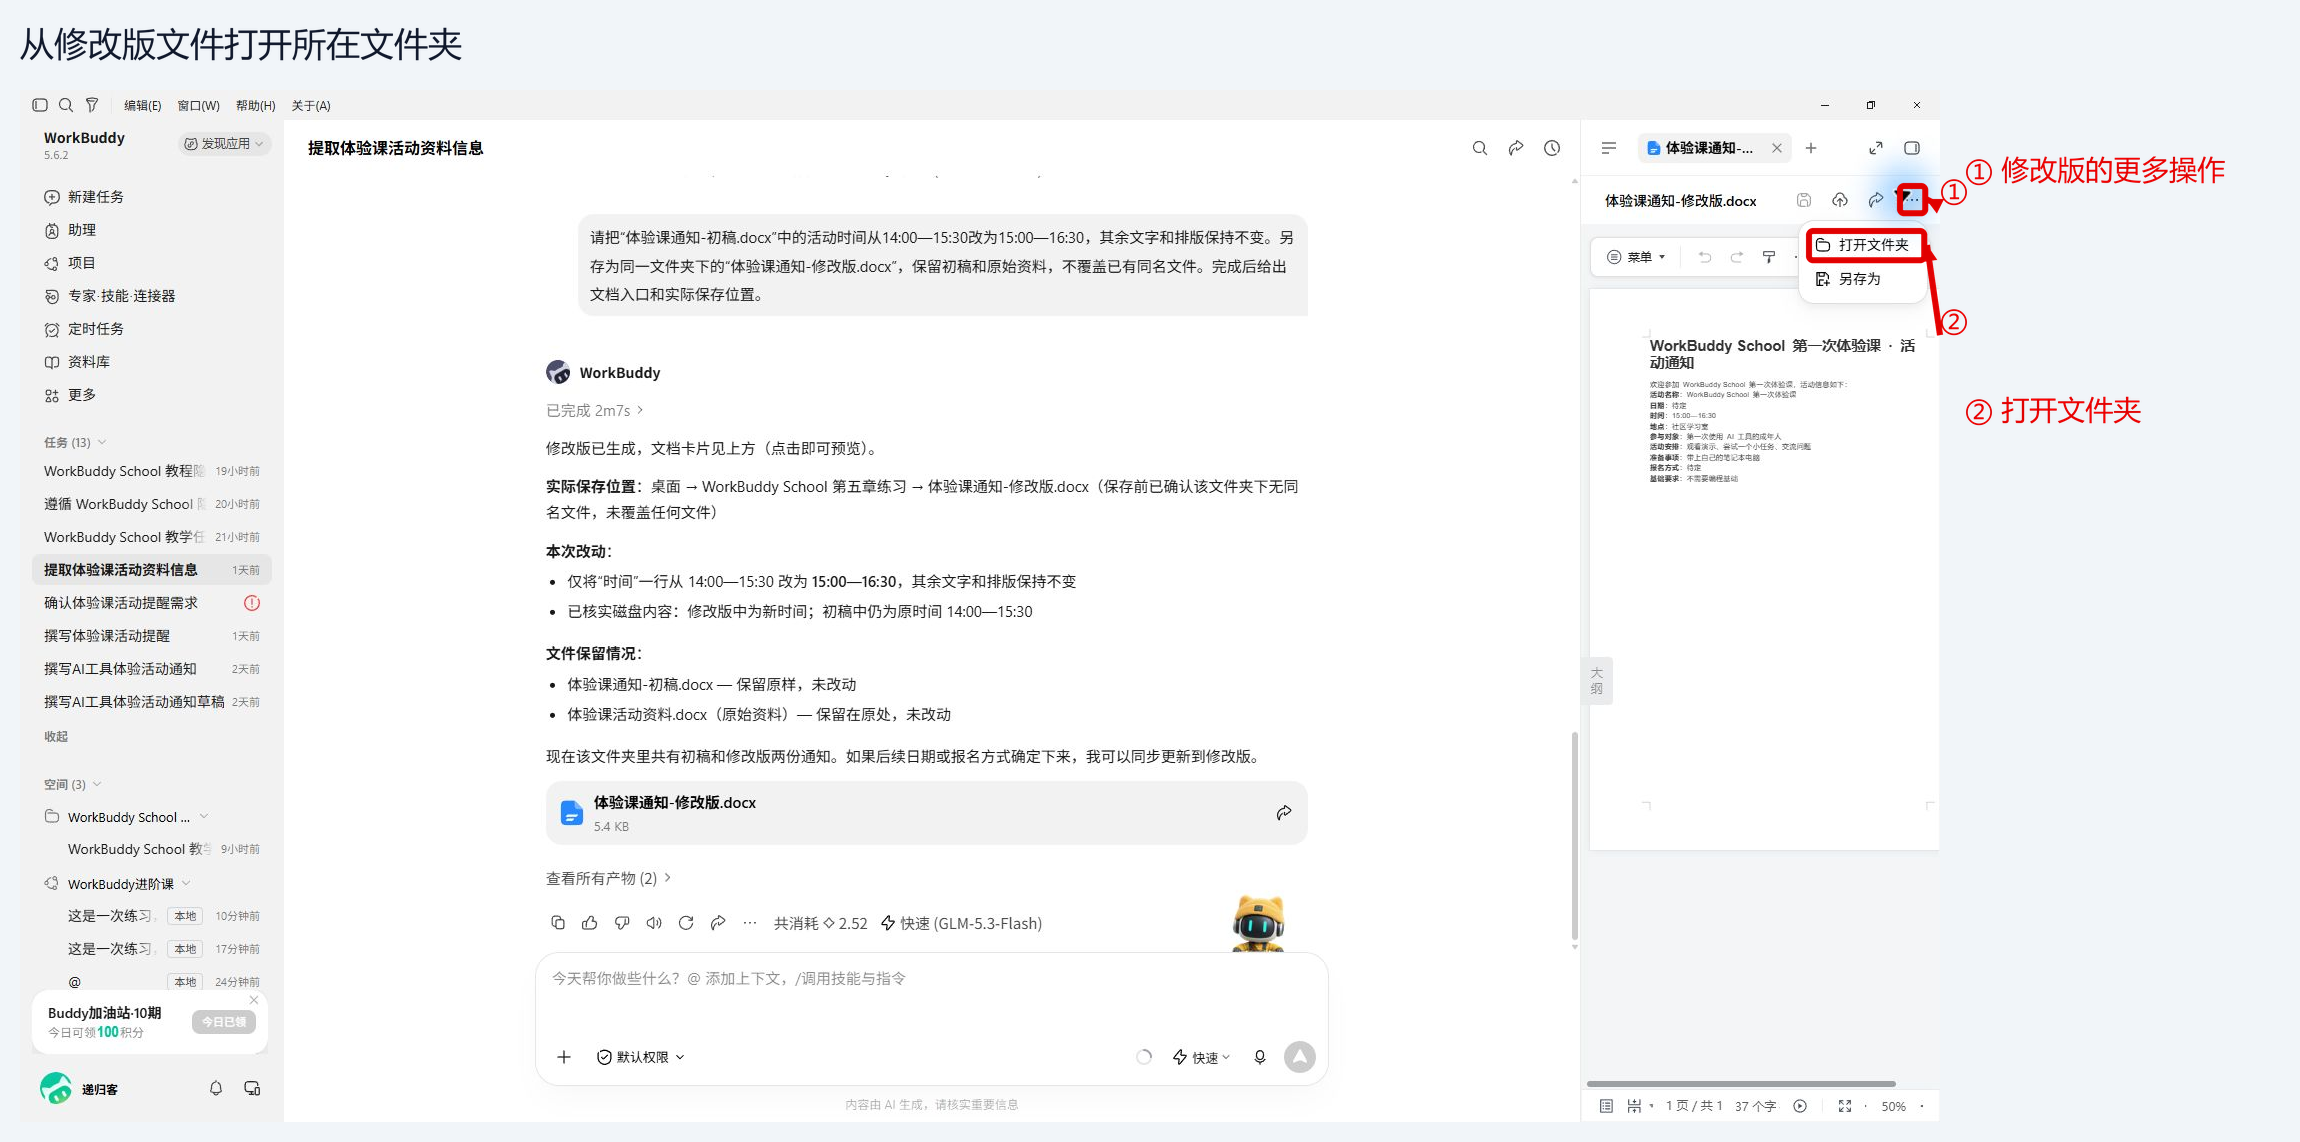
Task: Toggle the left sidebar panel icon
Action: [40, 105]
